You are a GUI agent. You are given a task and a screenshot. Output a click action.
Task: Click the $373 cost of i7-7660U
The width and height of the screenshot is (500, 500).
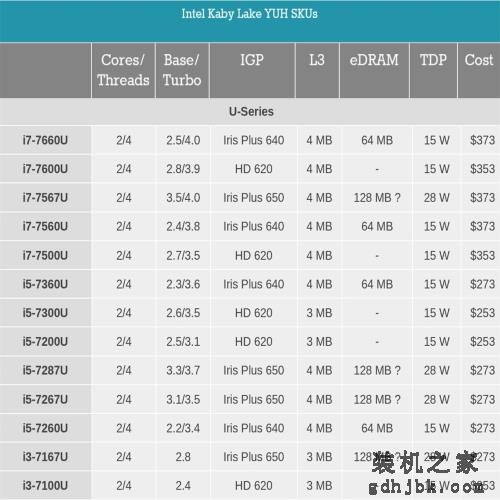[x=482, y=140]
